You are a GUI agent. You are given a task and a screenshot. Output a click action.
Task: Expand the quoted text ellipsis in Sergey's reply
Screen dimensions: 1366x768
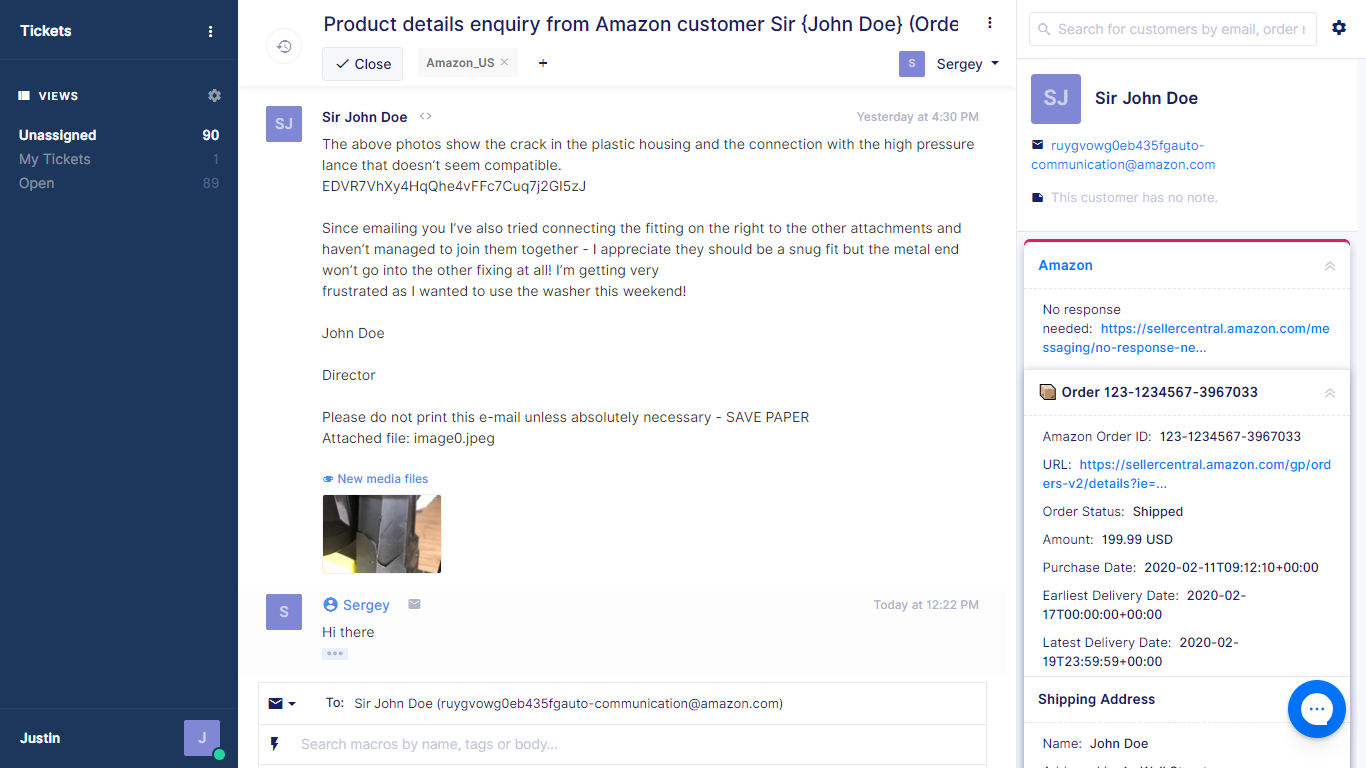(335, 654)
